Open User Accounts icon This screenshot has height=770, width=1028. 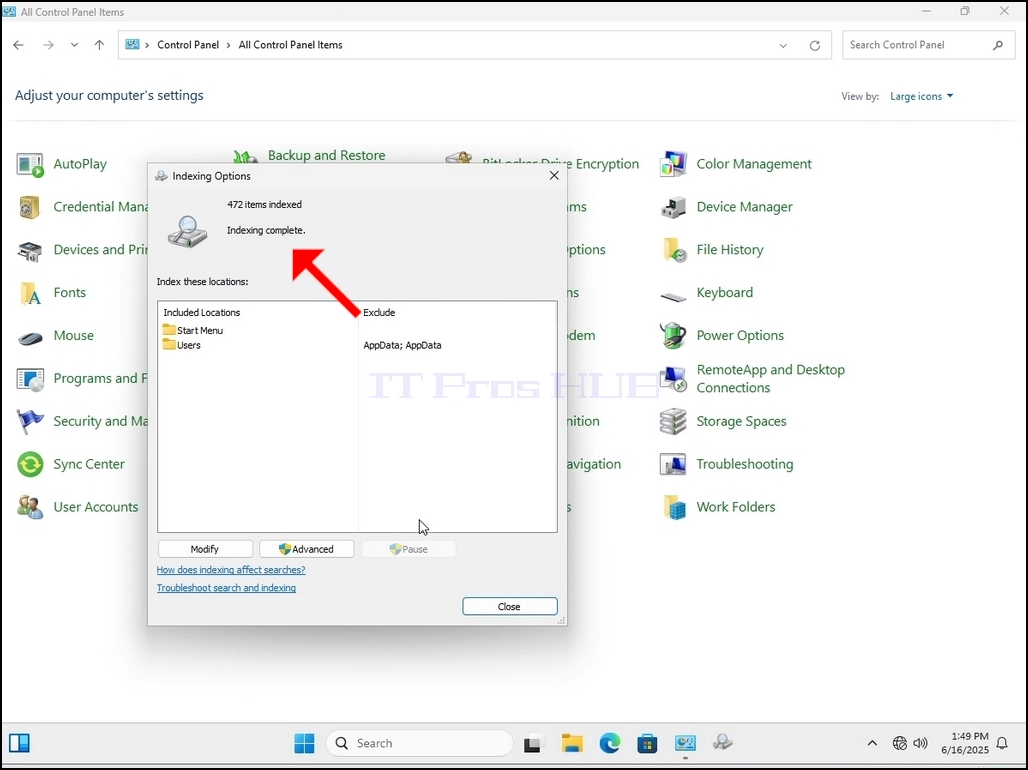tap(30, 508)
